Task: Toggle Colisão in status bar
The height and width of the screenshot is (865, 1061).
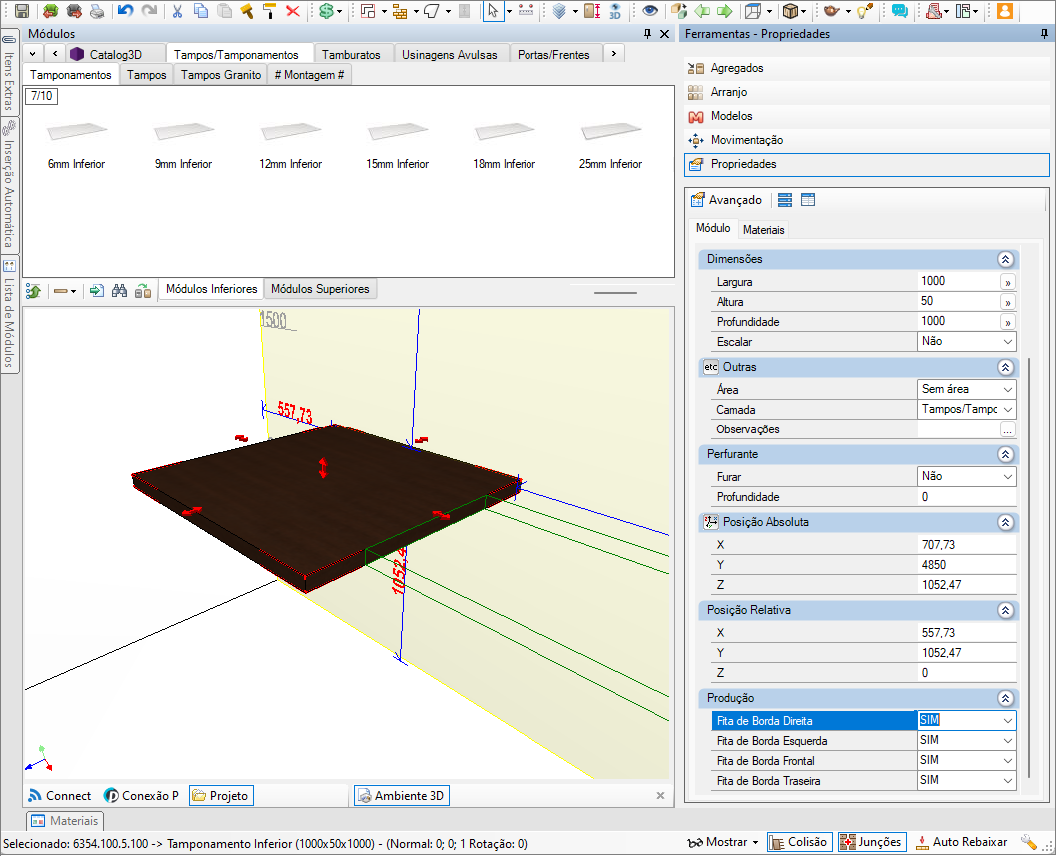Action: (x=798, y=842)
